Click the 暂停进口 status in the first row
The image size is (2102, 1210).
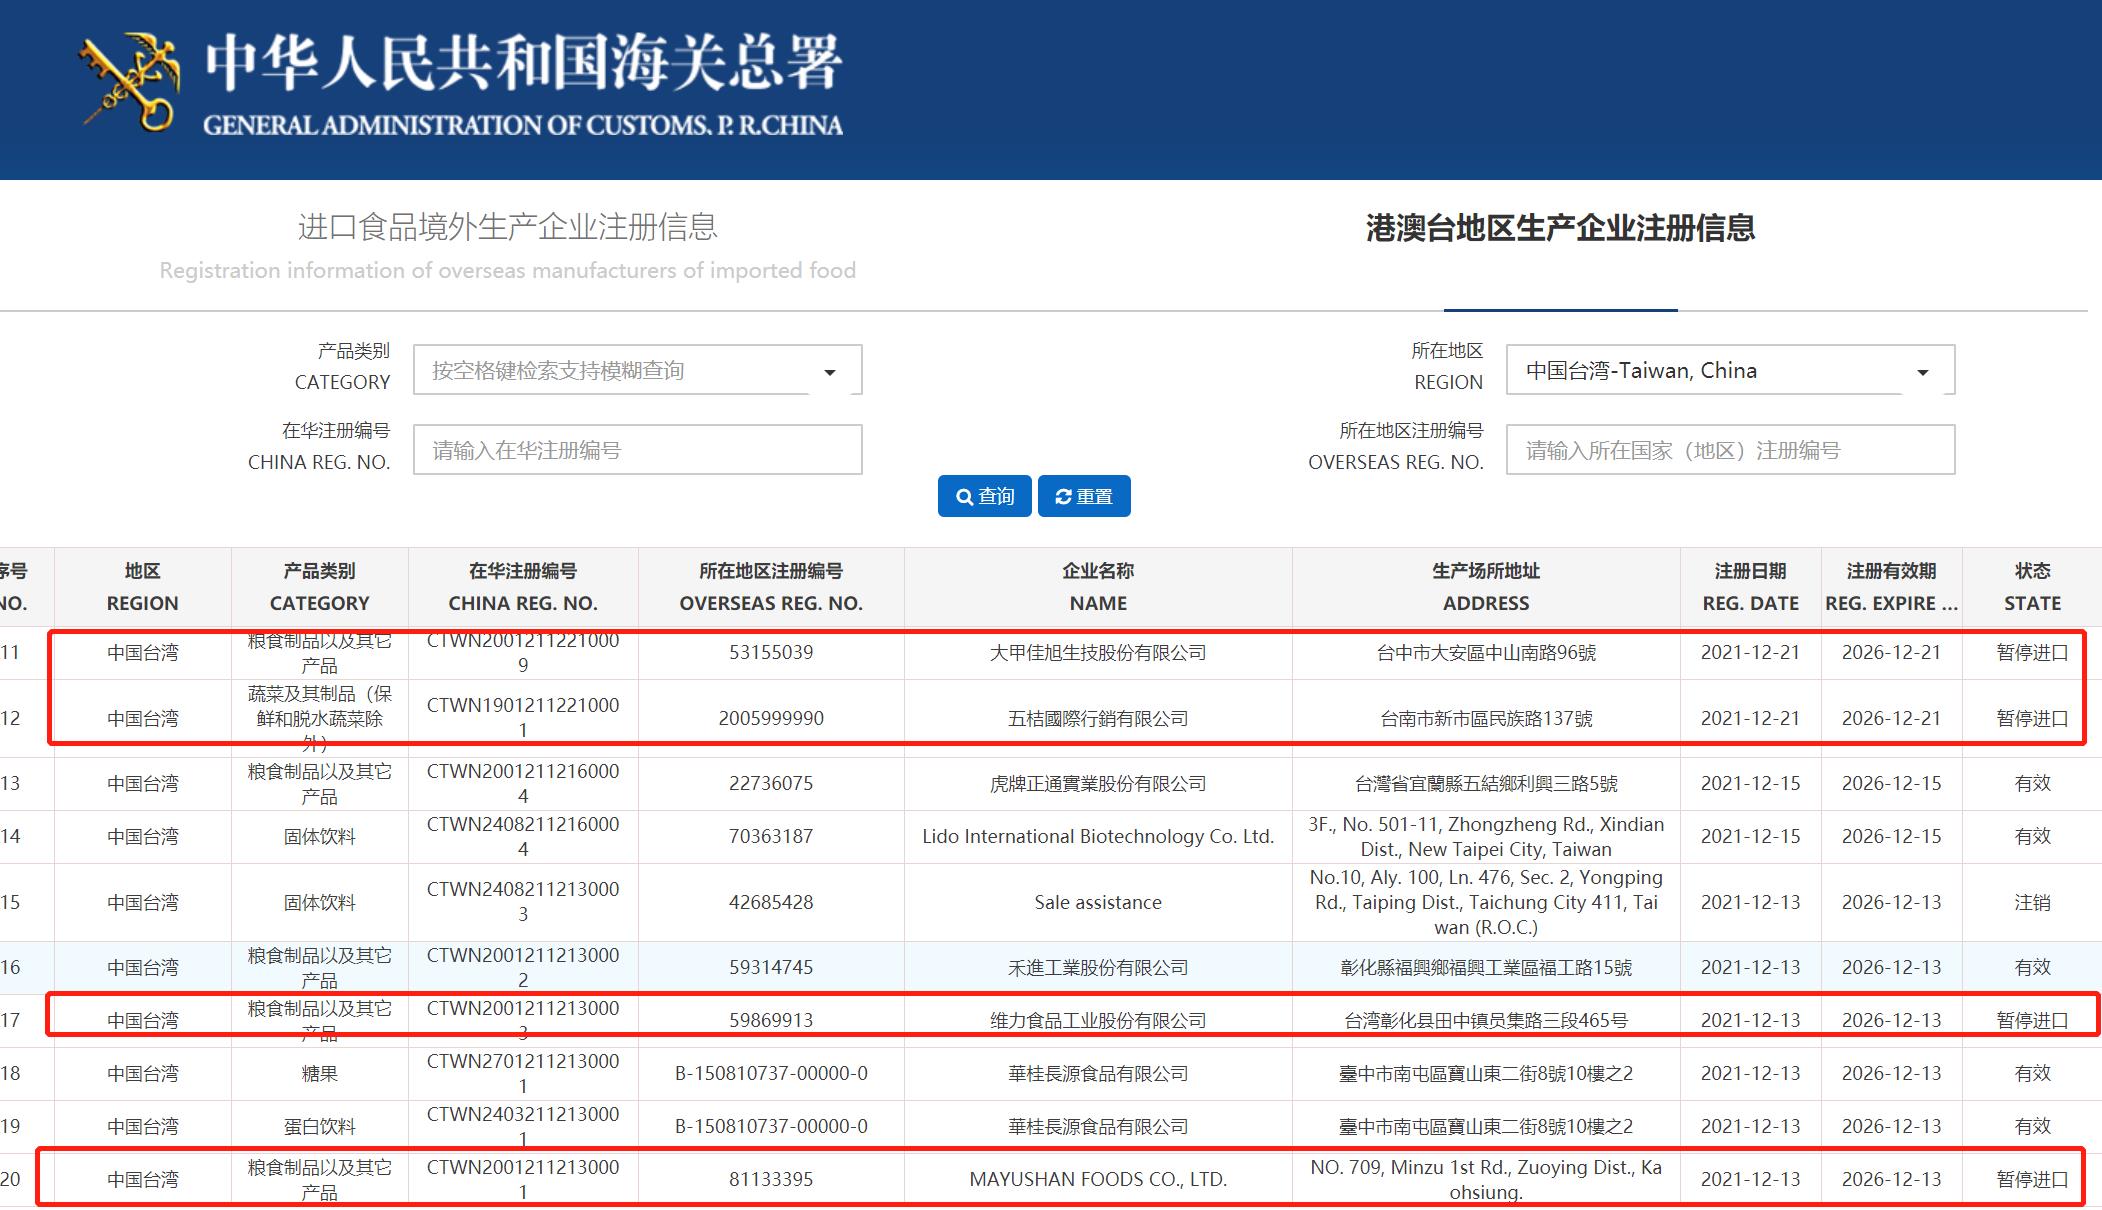(2027, 653)
